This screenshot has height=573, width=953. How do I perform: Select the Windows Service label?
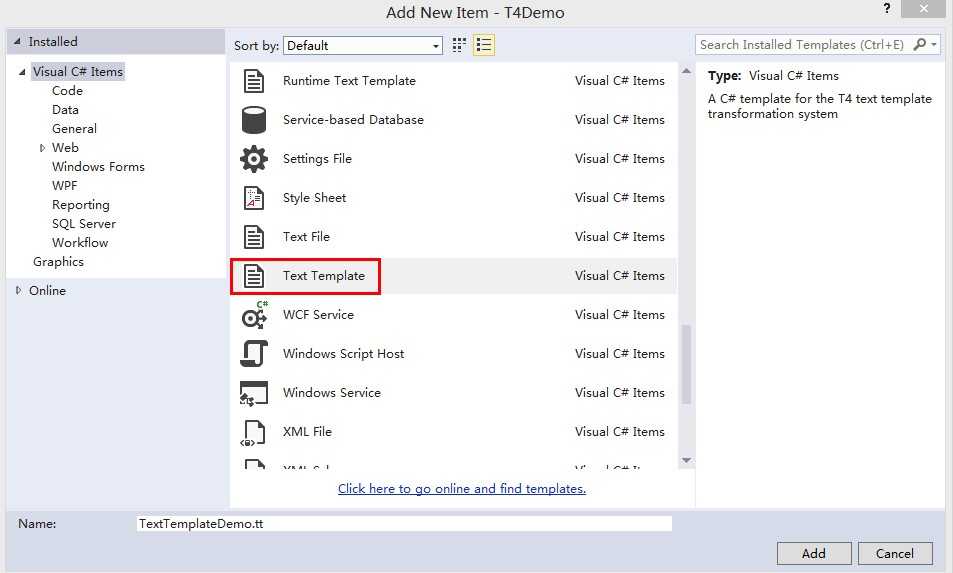332,393
